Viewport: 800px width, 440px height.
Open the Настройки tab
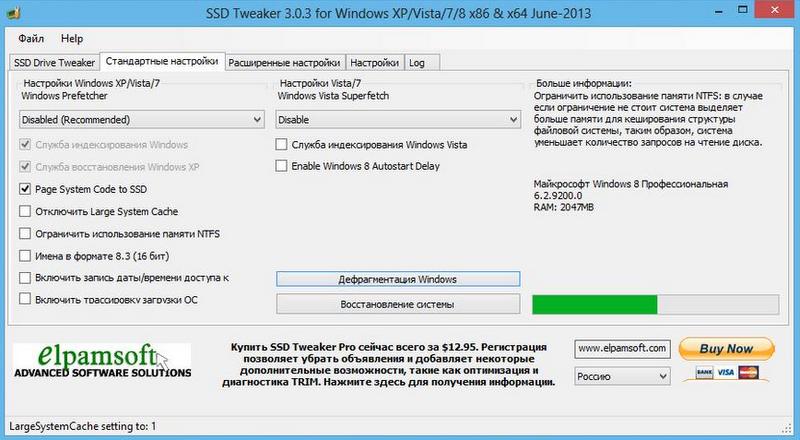(374, 63)
